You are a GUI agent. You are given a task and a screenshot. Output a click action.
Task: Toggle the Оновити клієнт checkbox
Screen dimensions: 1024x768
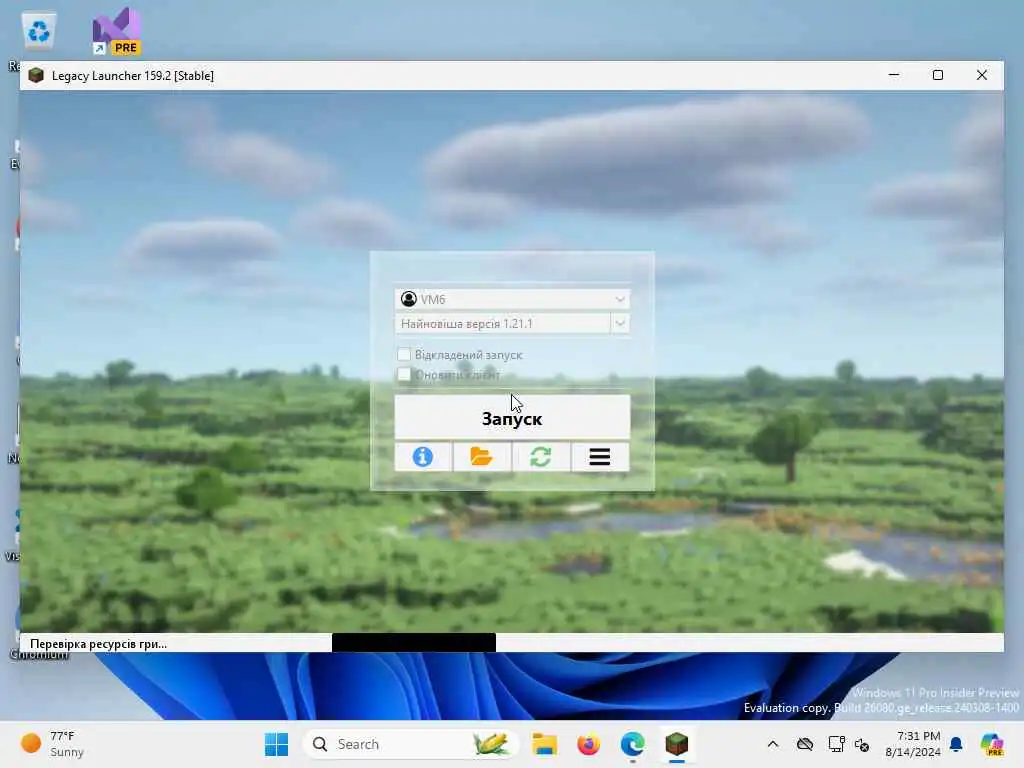click(404, 374)
